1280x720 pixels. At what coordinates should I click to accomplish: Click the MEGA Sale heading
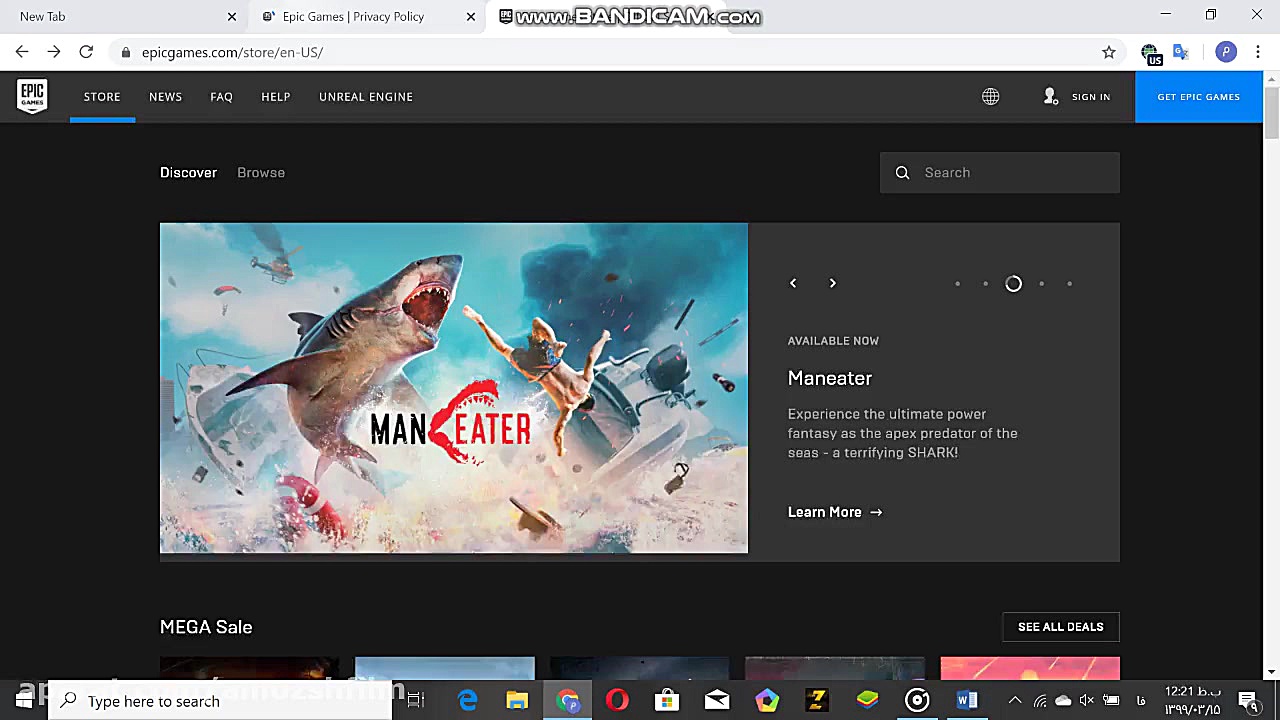click(x=206, y=627)
